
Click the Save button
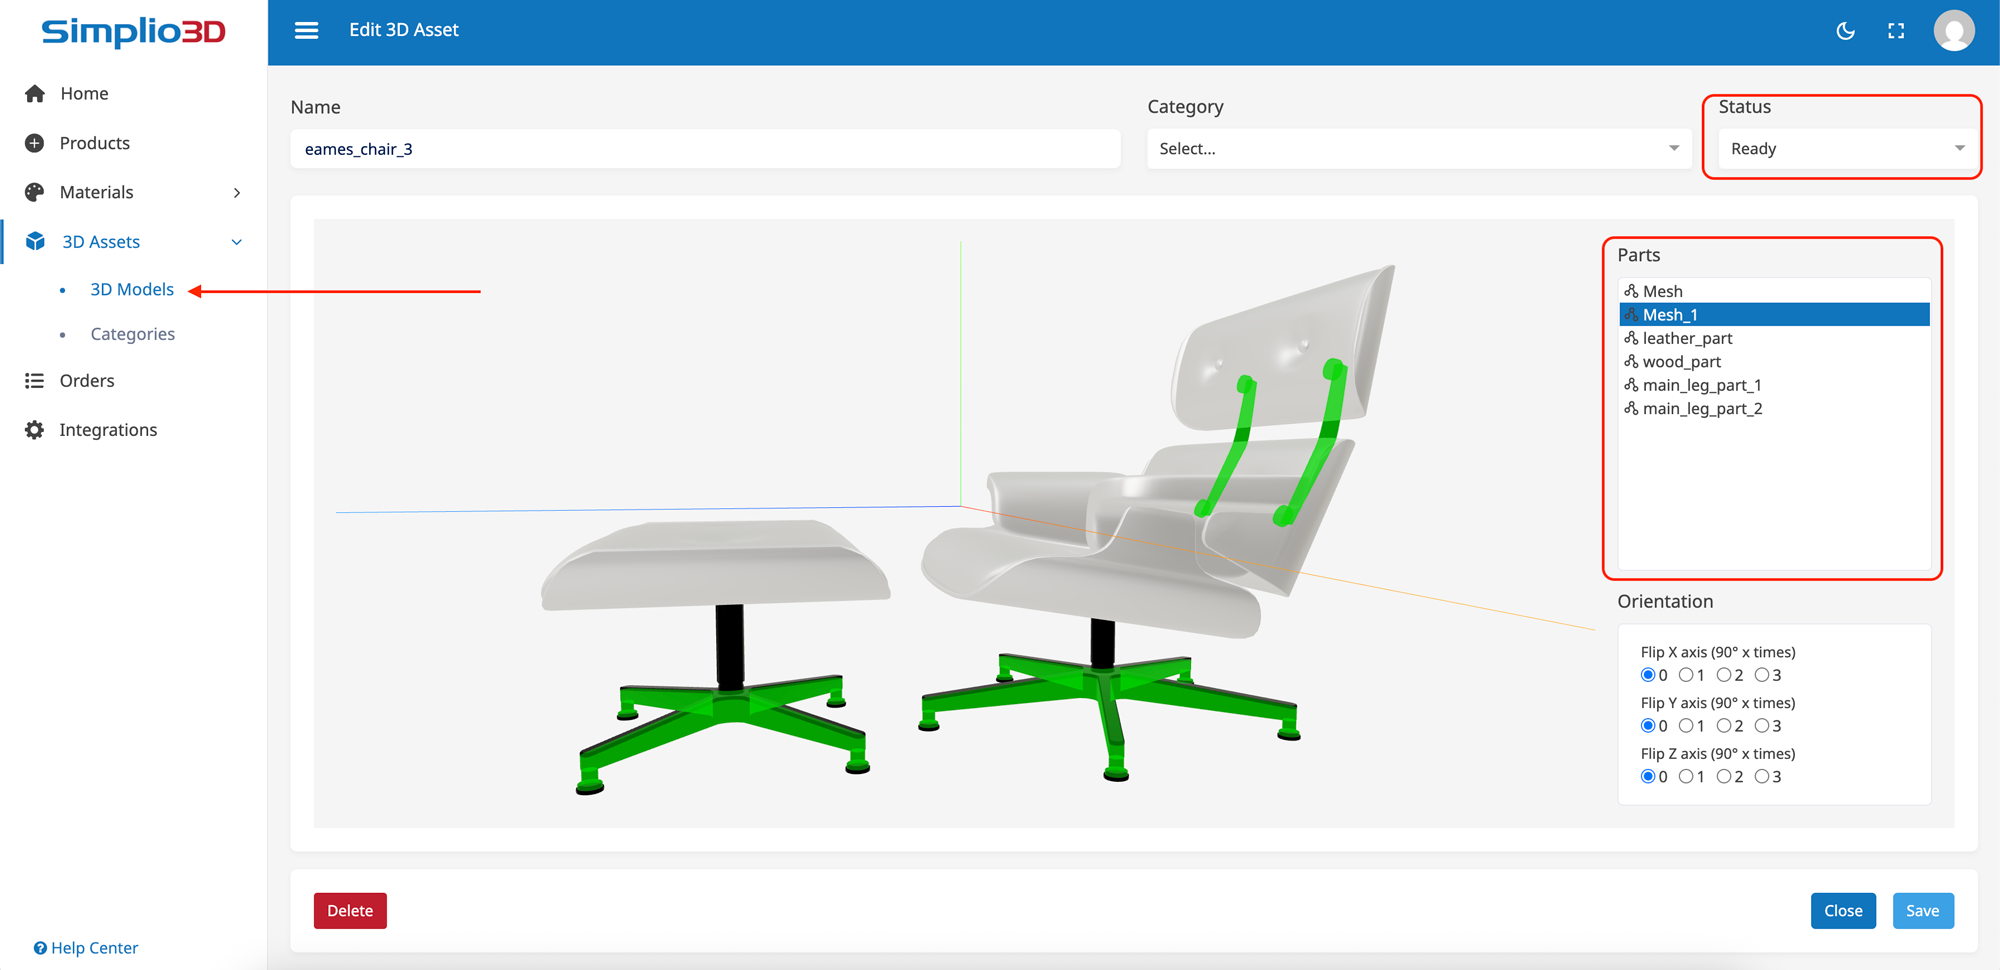[x=1923, y=911]
